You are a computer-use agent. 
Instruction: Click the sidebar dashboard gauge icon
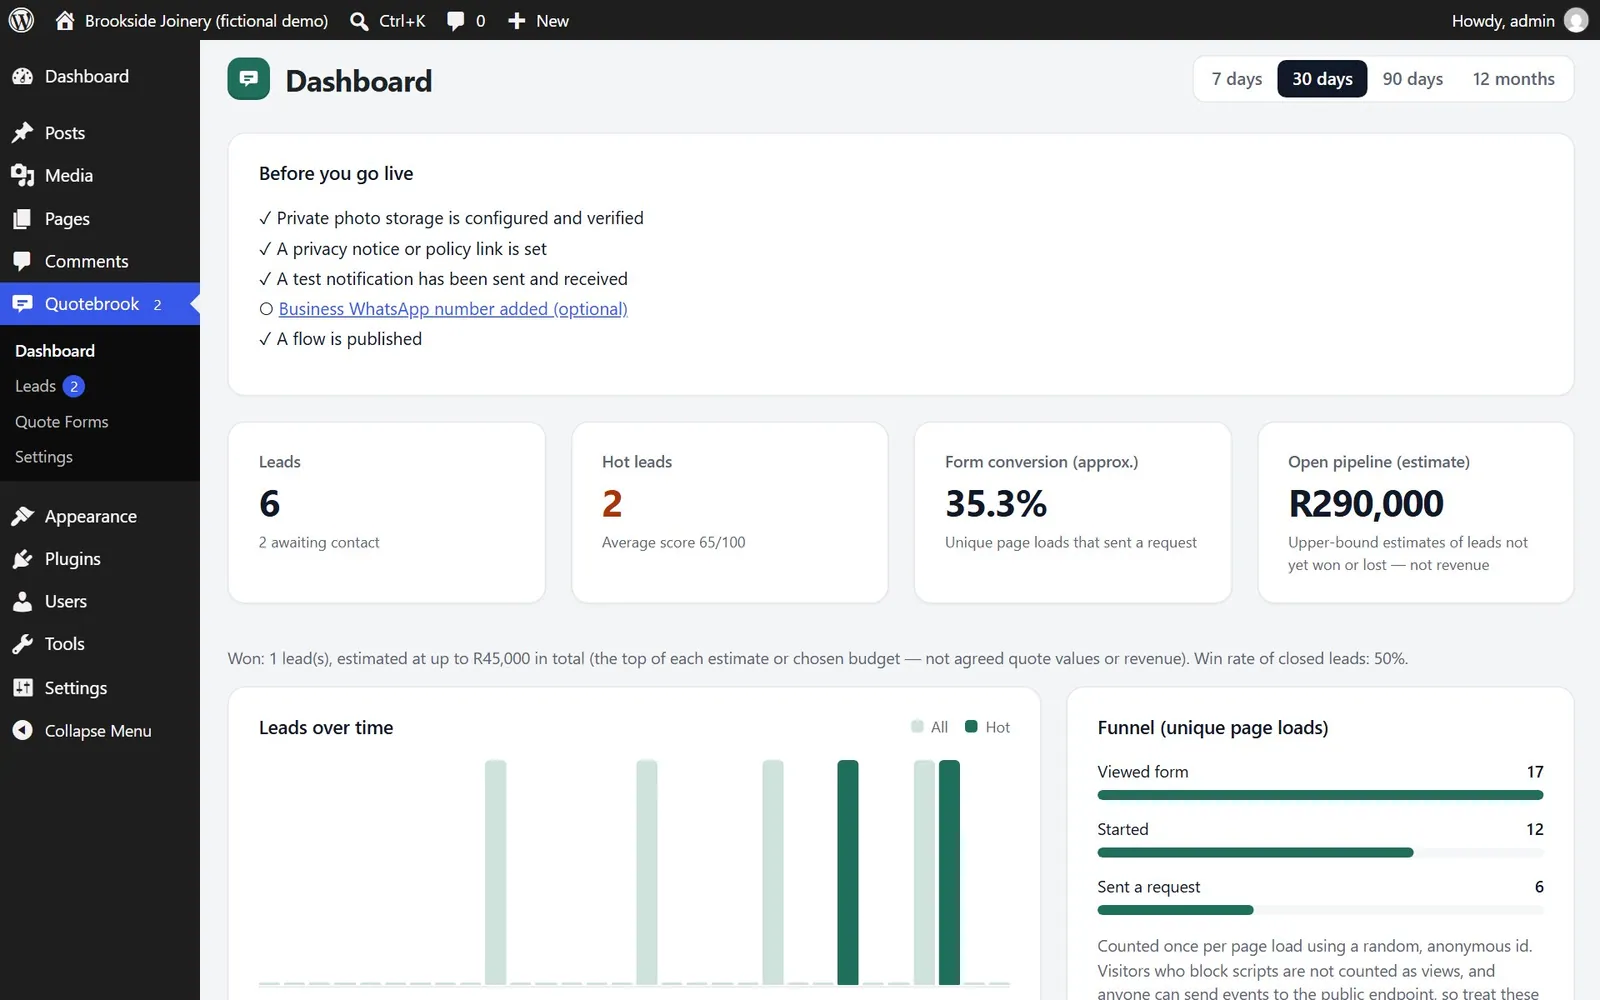[x=23, y=76]
